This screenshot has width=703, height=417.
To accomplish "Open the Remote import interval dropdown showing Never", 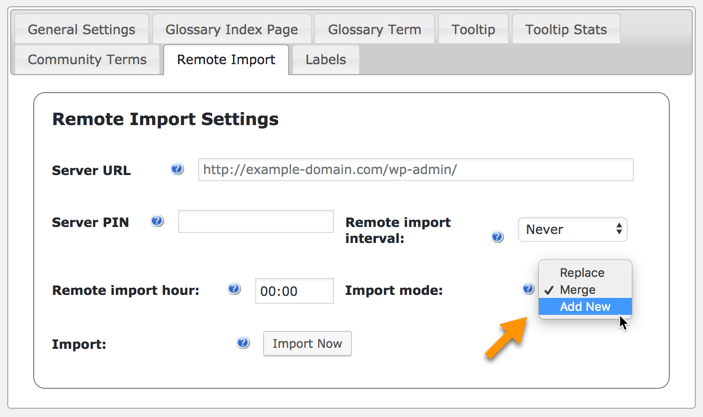I will (x=572, y=229).
